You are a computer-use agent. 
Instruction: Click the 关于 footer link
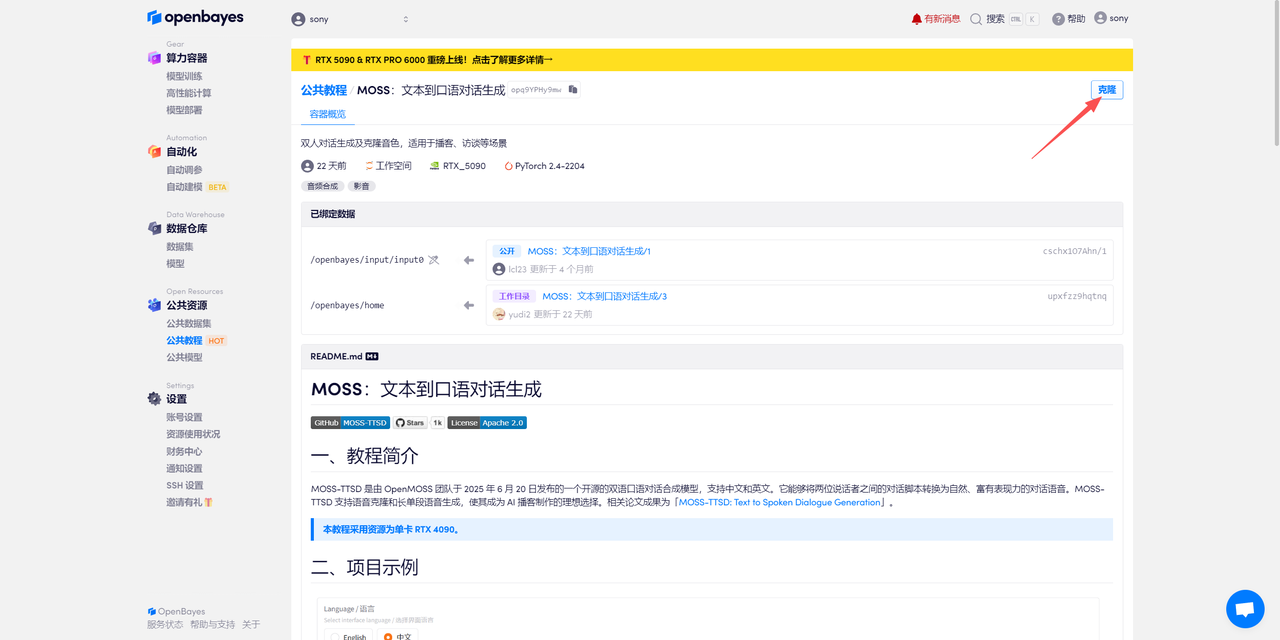tap(251, 624)
